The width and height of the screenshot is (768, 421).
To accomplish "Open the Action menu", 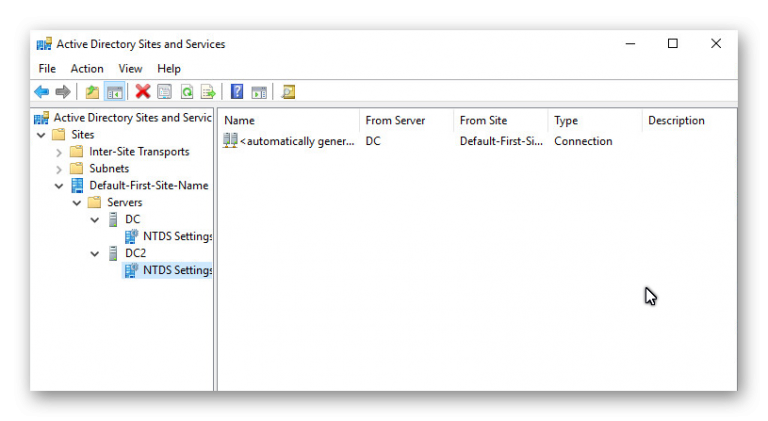I will pos(87,69).
